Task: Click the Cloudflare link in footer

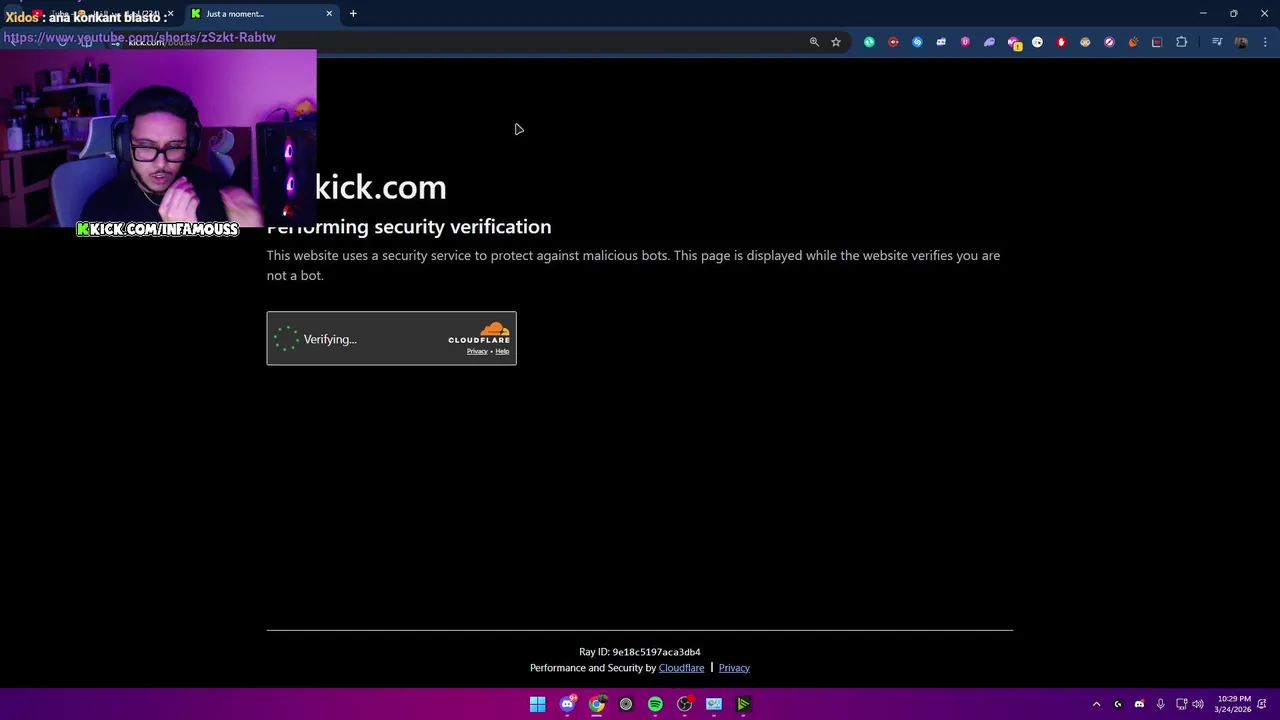Action: click(x=681, y=668)
